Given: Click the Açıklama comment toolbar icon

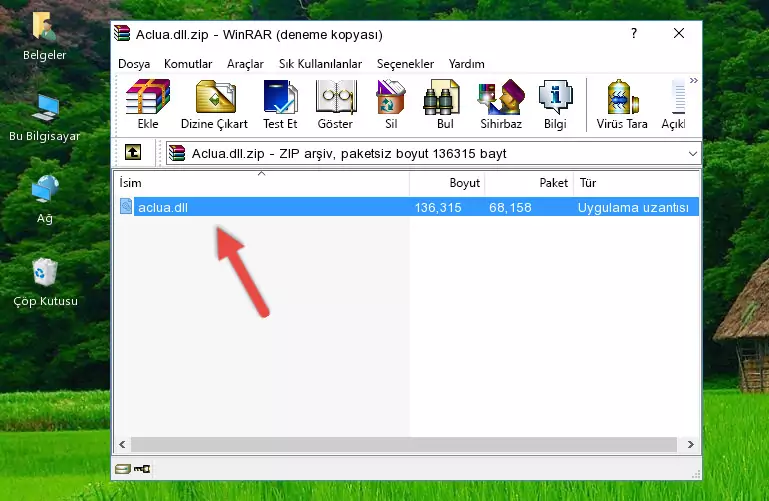Looking at the screenshot, I should 673,104.
